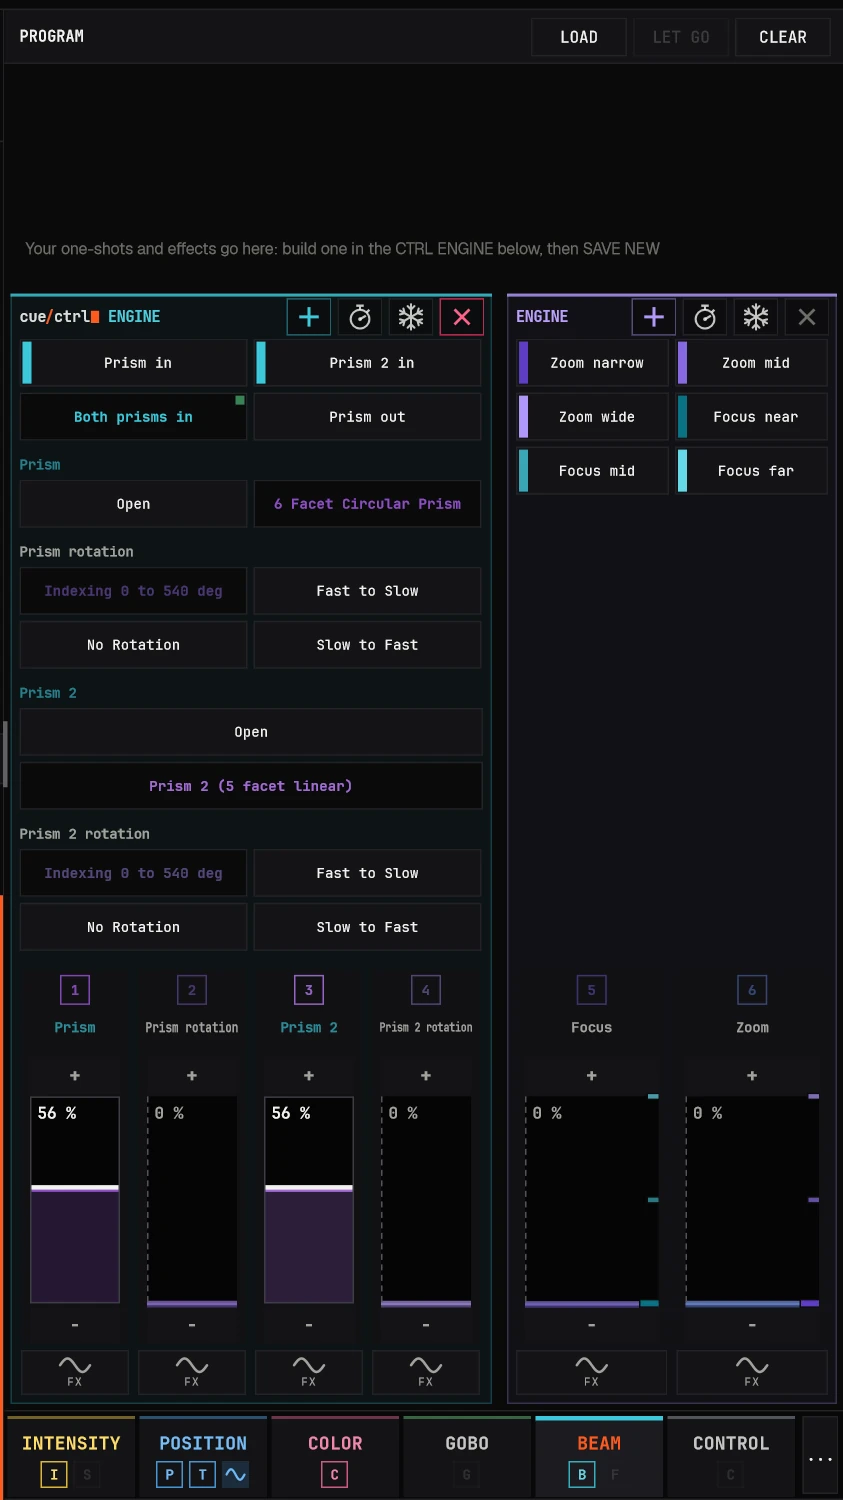Add new item in cue/ctrl ENGINE panel

pyautogui.click(x=309, y=317)
